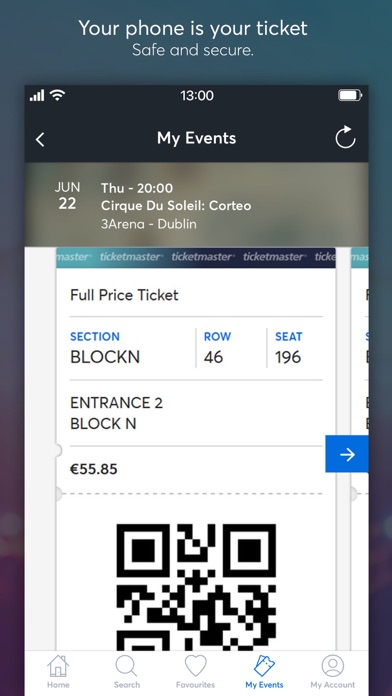Open Search magnifier tab
The width and height of the screenshot is (392, 696).
coord(127,672)
